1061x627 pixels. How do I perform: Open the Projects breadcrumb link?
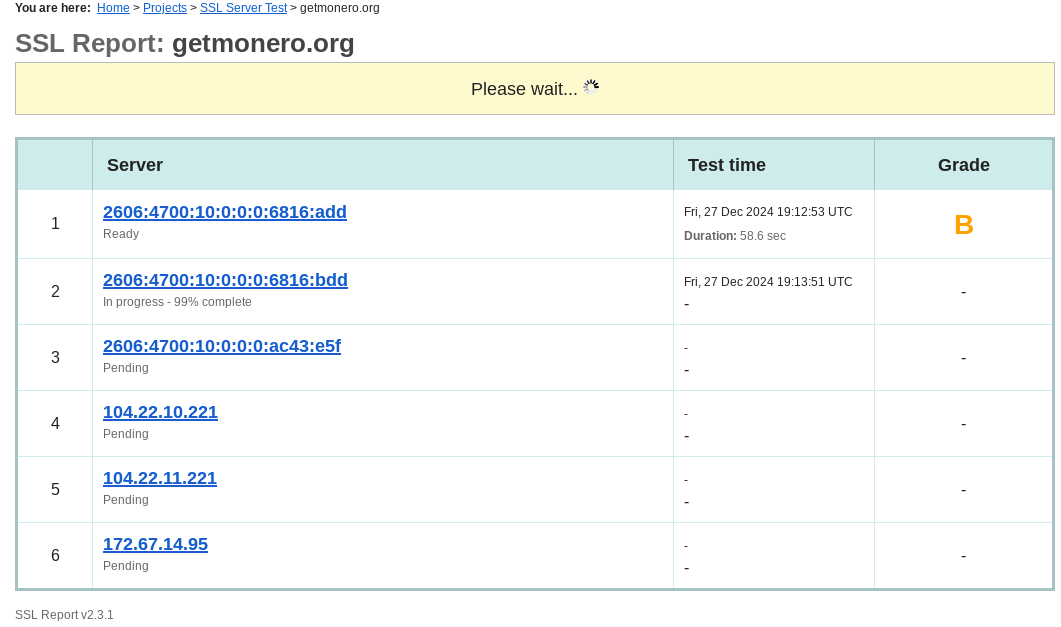pyautogui.click(x=165, y=8)
